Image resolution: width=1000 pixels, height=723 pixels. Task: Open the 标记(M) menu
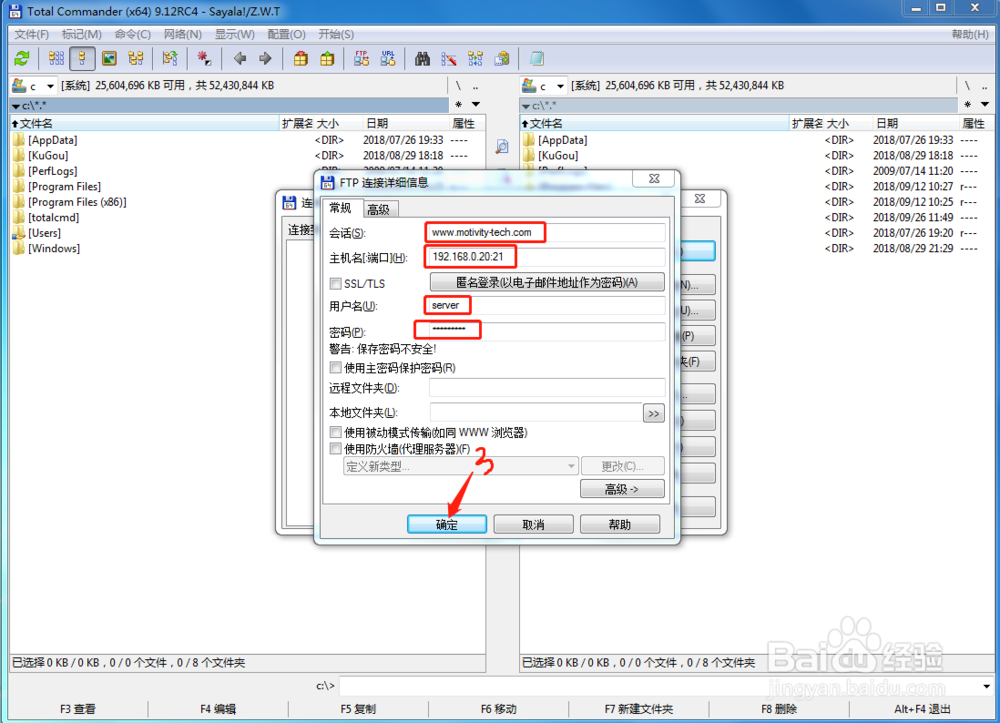pyautogui.click(x=81, y=34)
